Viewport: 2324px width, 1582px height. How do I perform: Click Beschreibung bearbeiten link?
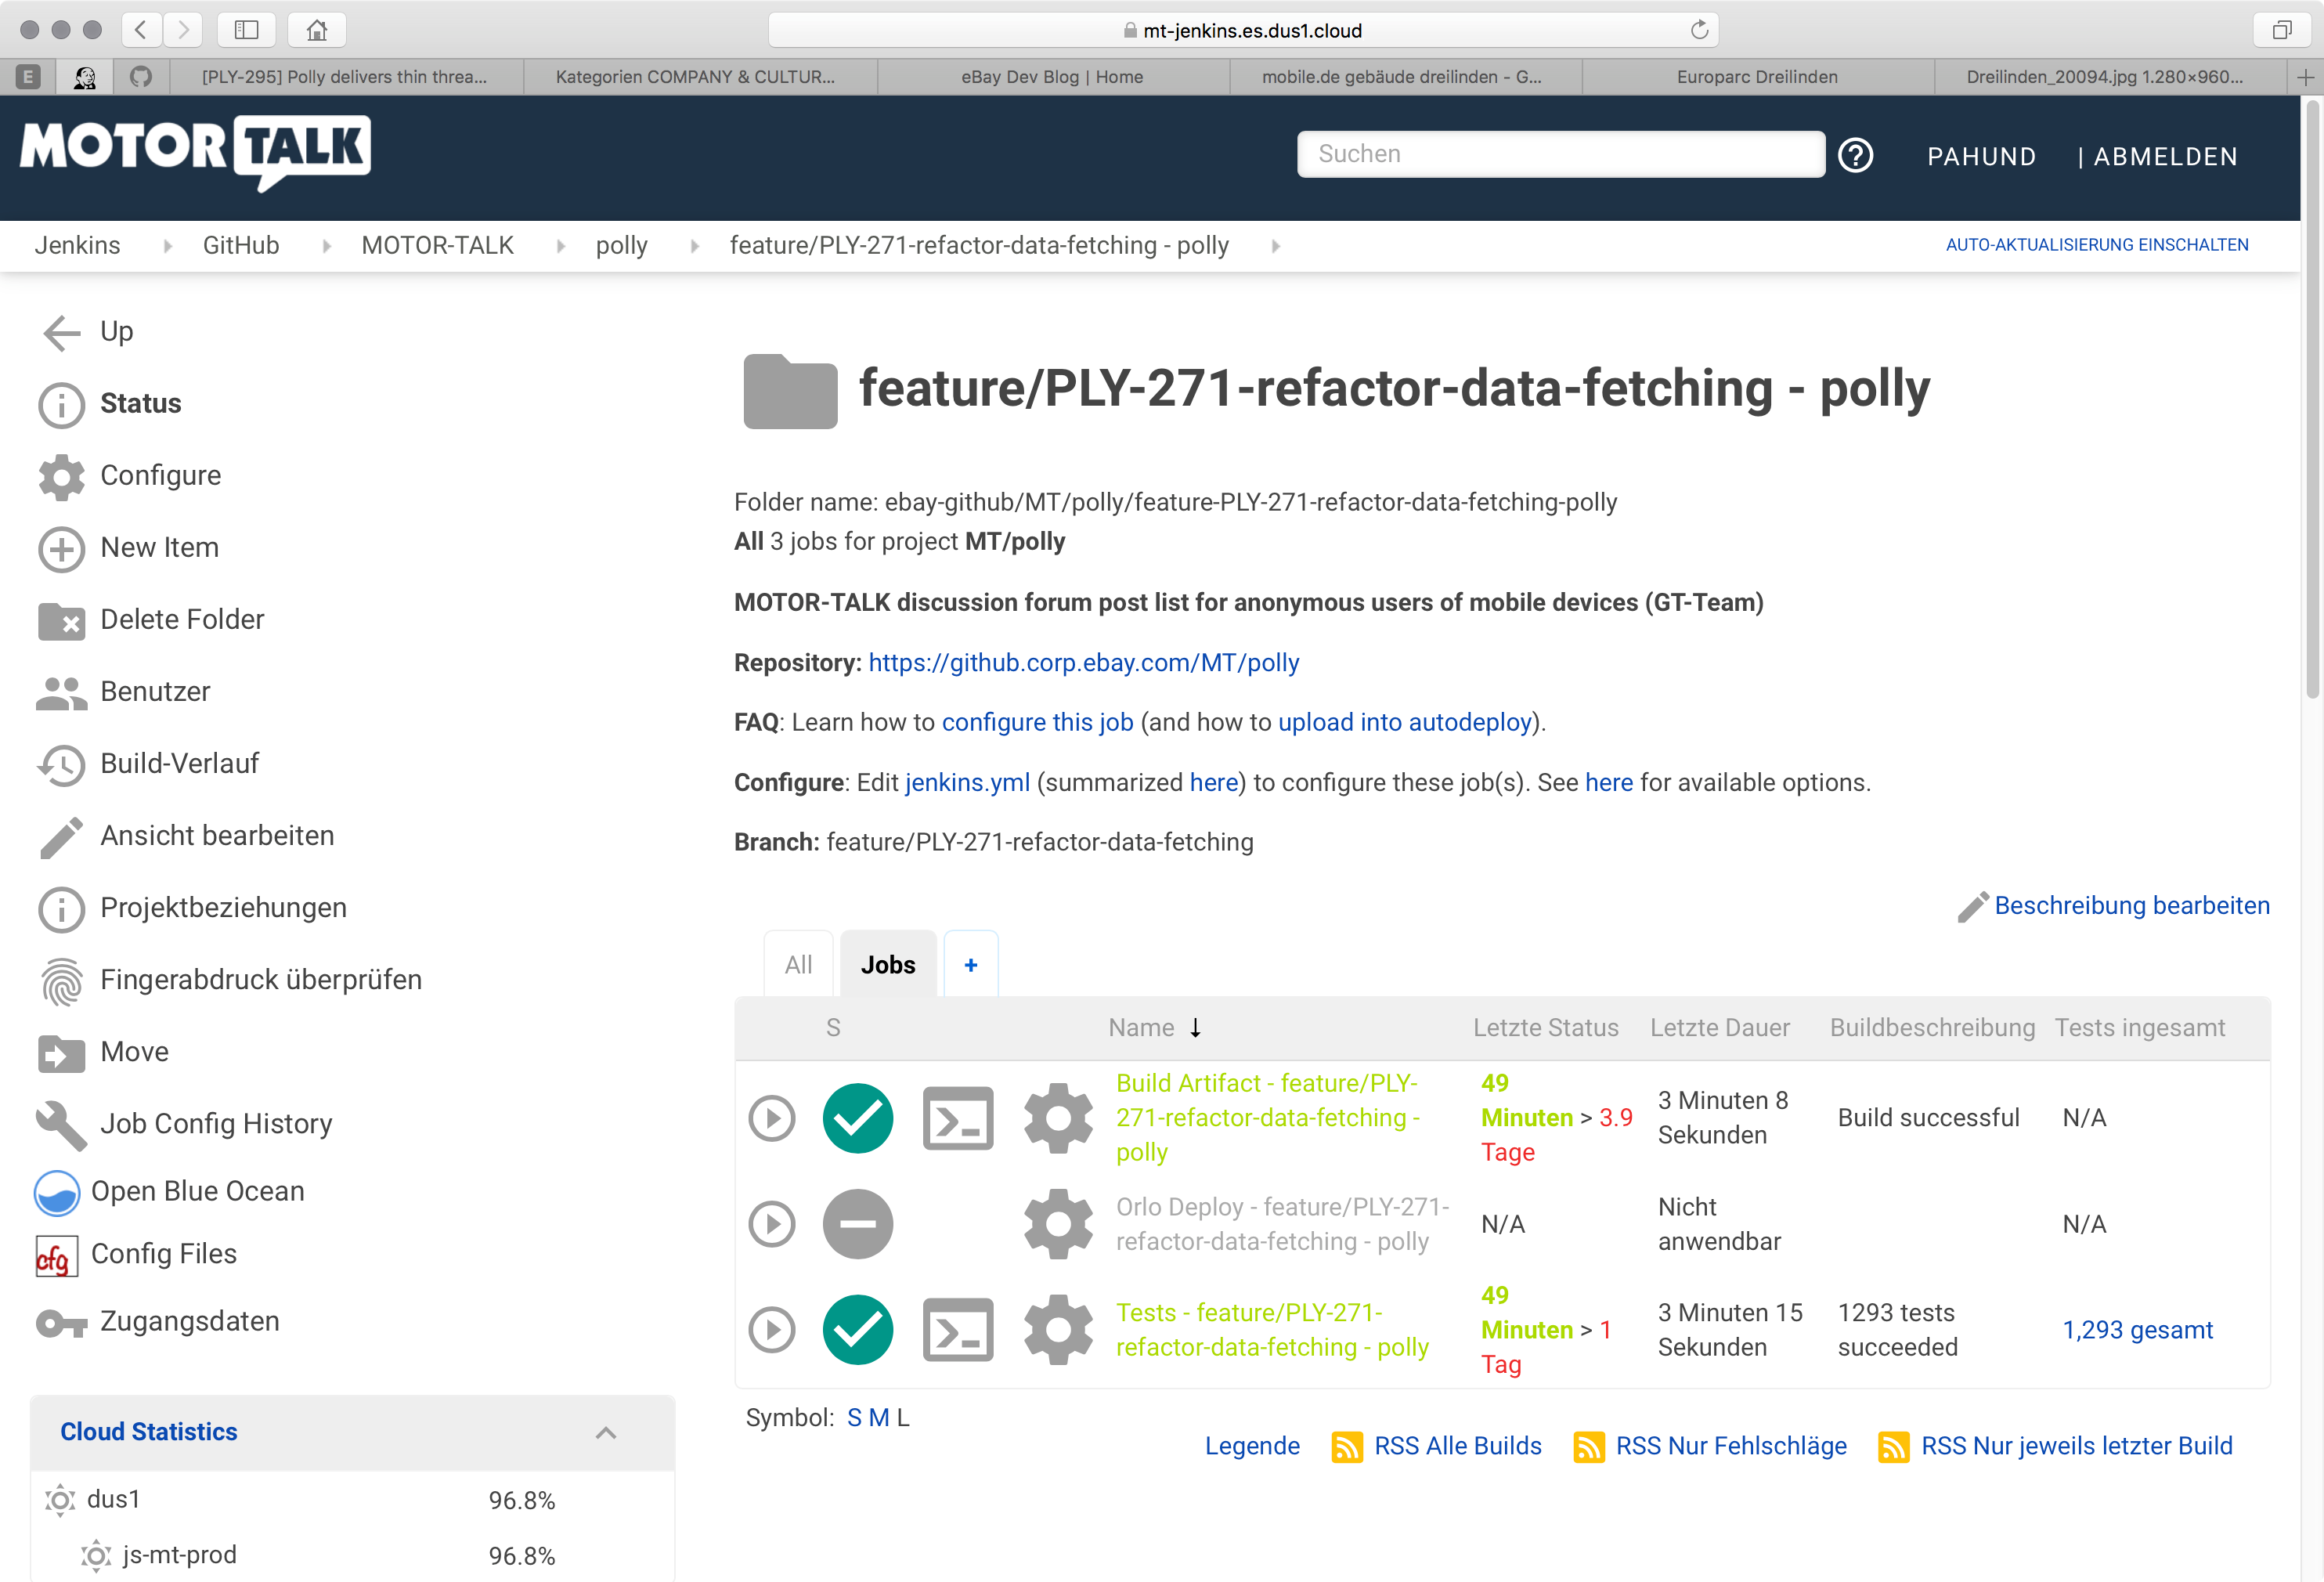click(x=2132, y=906)
